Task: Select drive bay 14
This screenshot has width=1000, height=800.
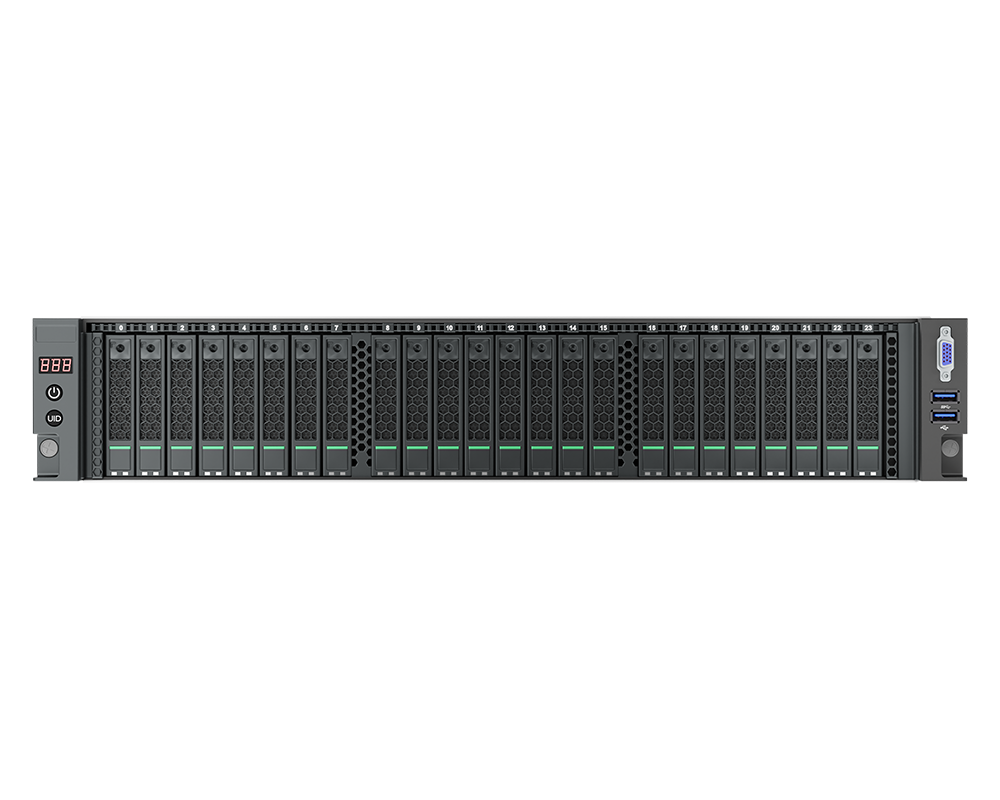Action: pyautogui.click(x=573, y=406)
